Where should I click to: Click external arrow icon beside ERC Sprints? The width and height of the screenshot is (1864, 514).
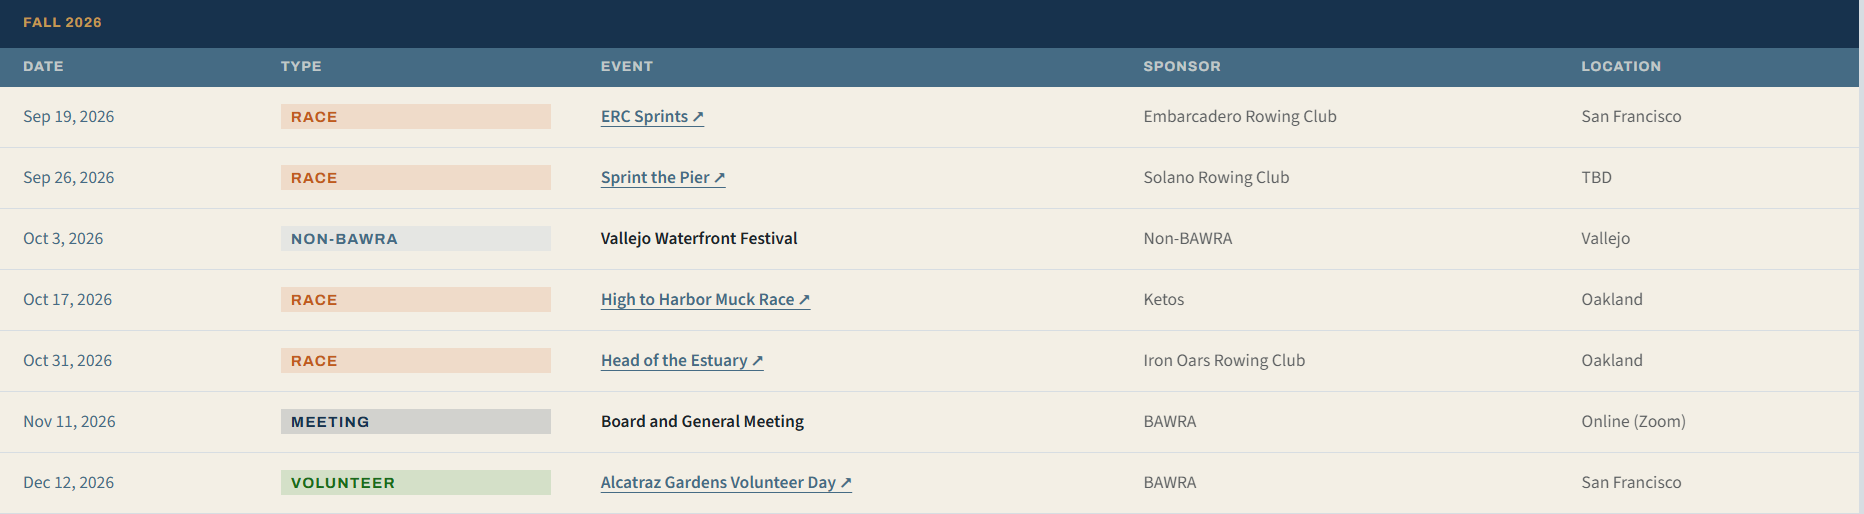pos(698,117)
